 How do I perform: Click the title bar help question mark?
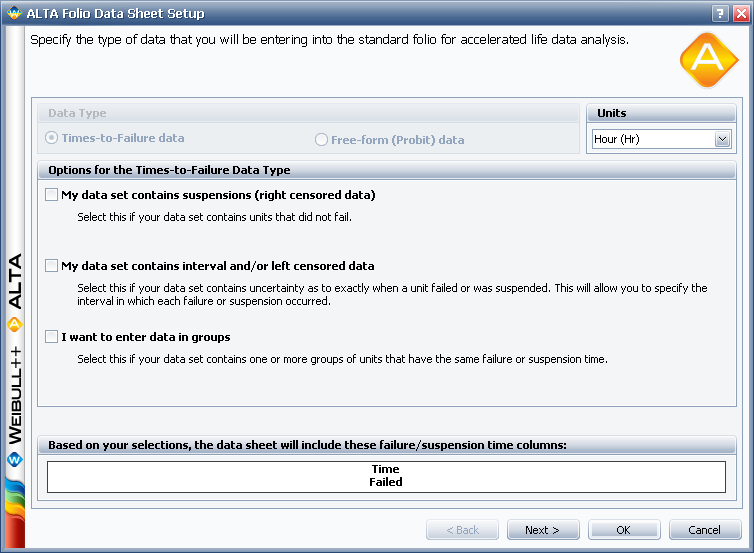[x=719, y=13]
